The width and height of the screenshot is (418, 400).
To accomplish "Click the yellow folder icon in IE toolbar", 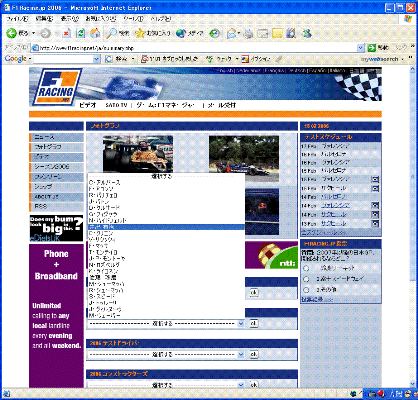I will (277, 33).
